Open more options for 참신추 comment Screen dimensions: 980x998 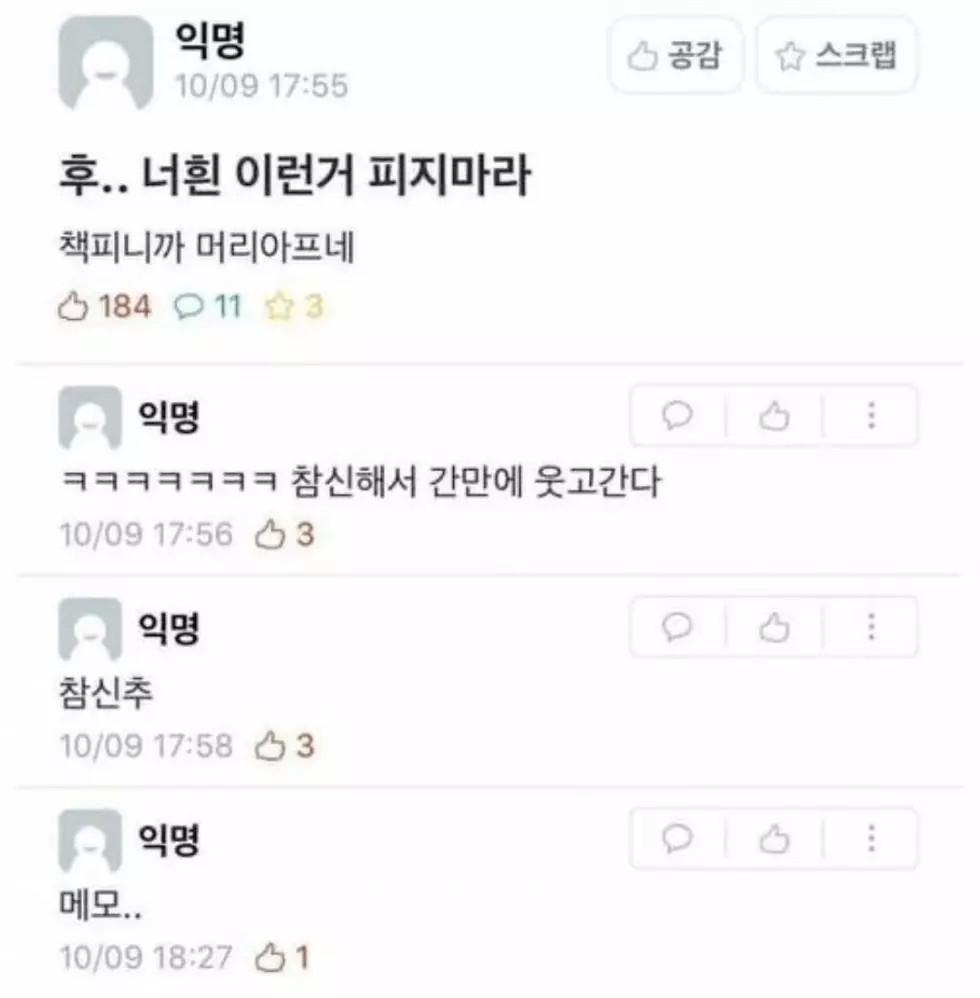(x=871, y=627)
